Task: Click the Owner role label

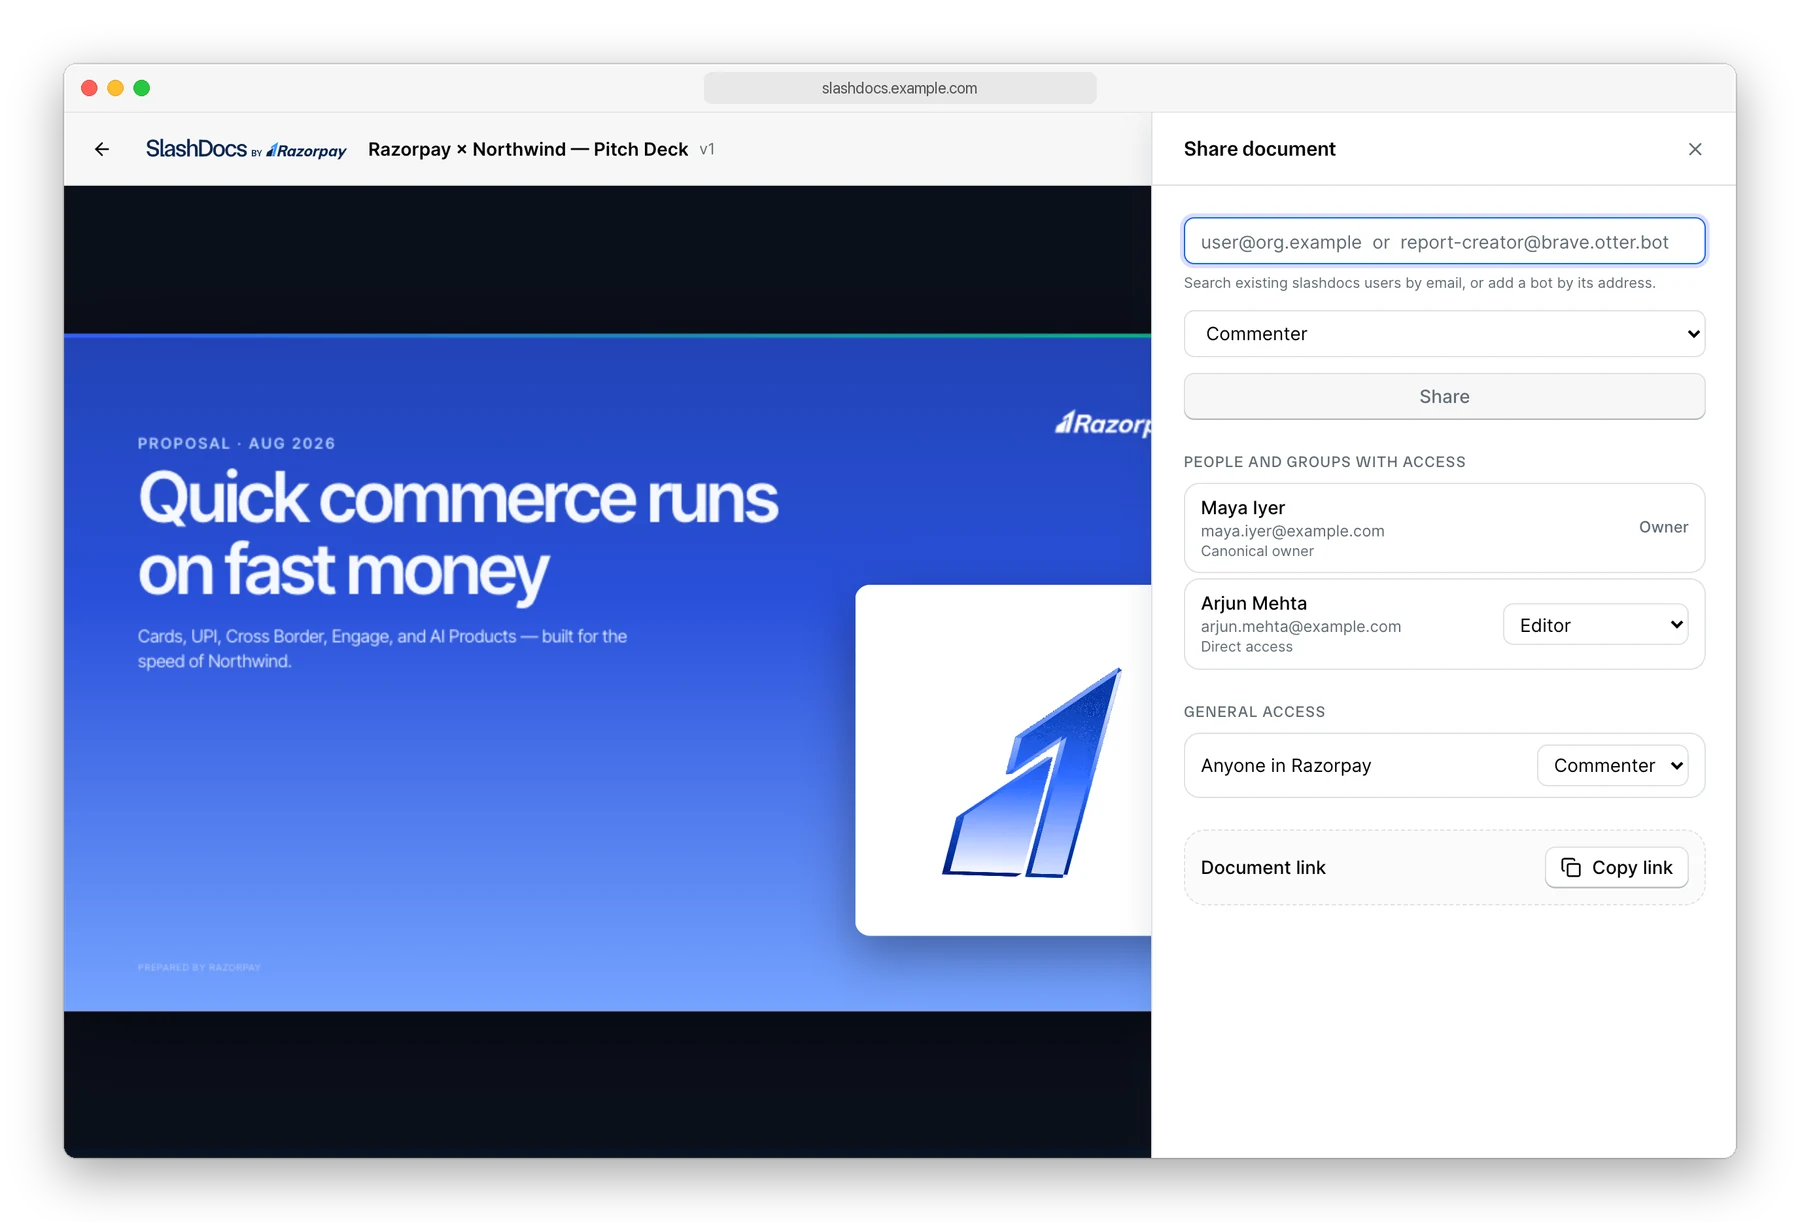Action: 1663,527
